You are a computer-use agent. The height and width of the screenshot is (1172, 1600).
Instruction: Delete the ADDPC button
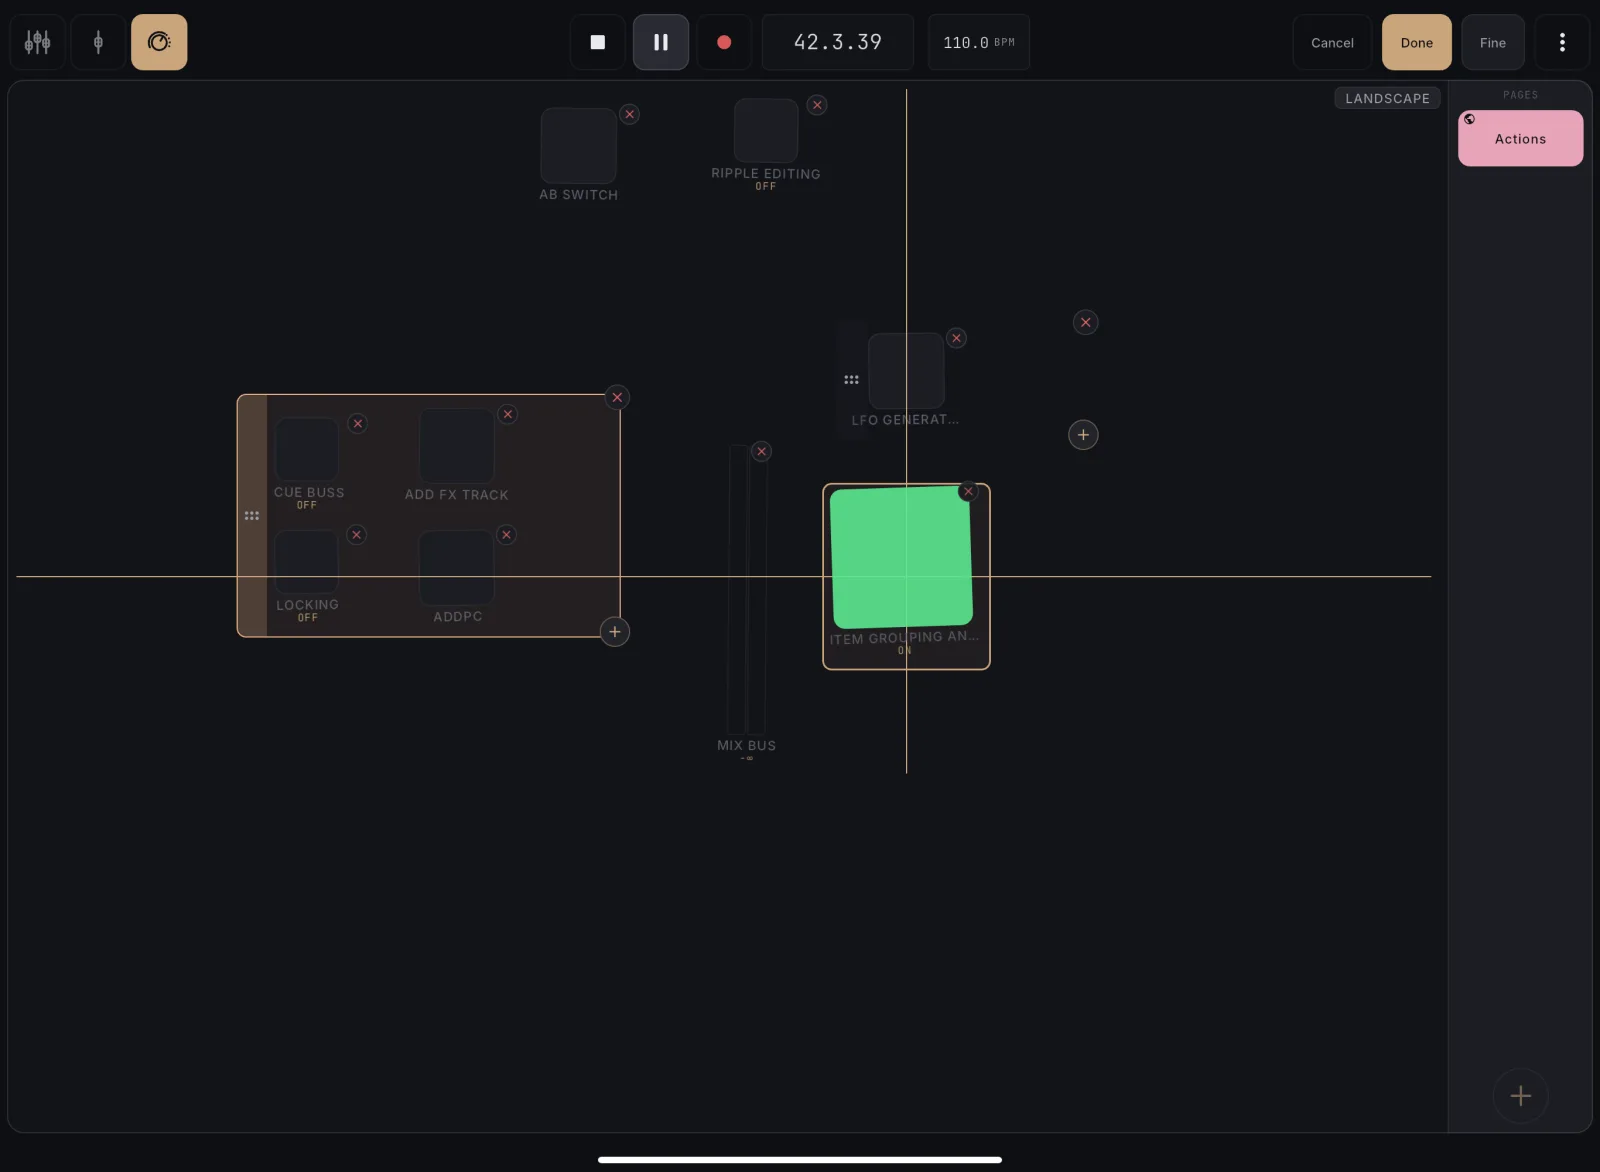(507, 535)
